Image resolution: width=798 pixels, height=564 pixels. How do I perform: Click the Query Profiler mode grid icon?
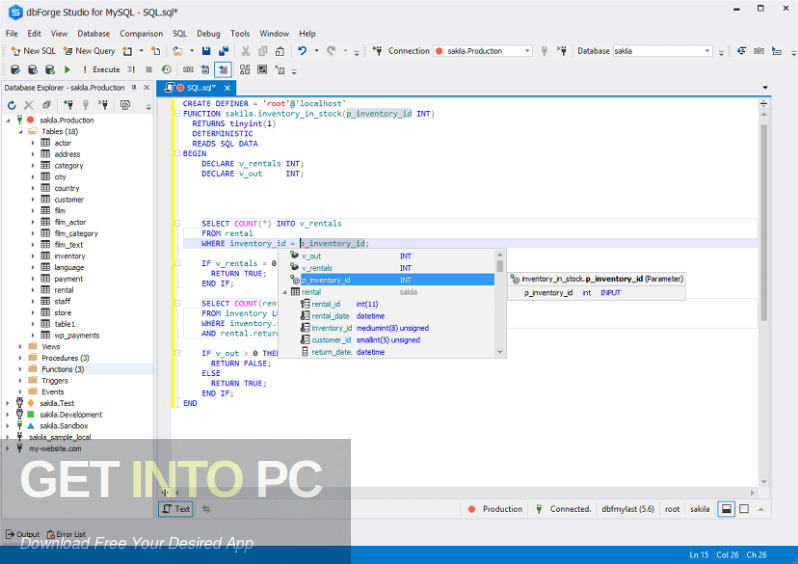coord(245,69)
